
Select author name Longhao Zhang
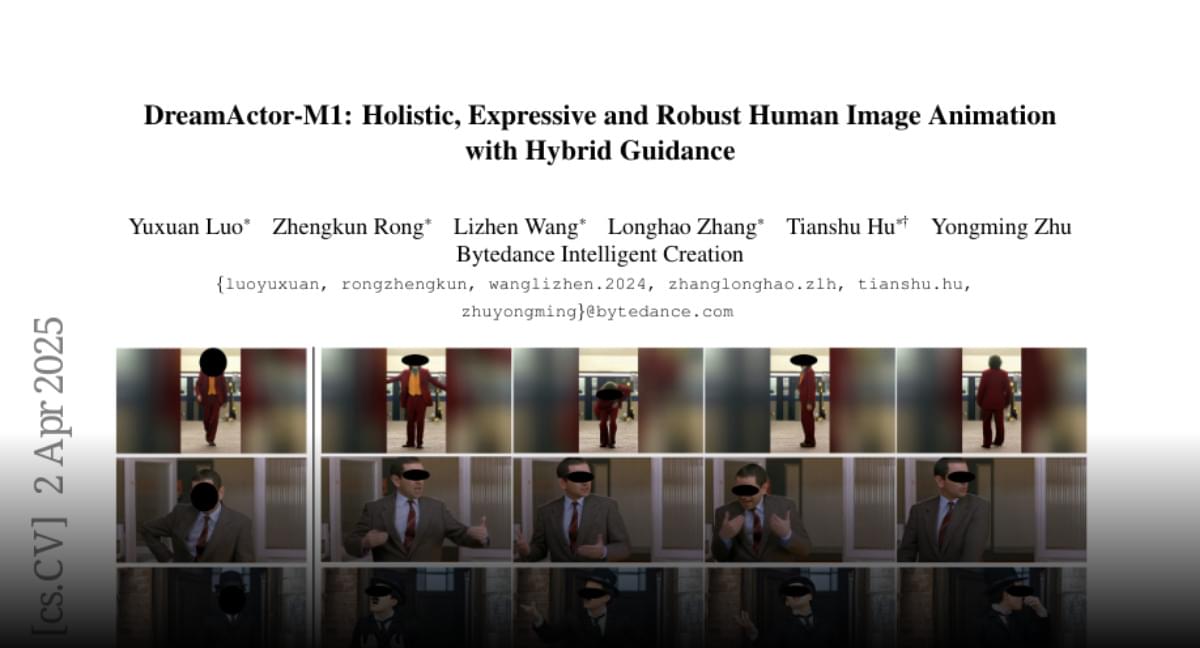point(682,227)
